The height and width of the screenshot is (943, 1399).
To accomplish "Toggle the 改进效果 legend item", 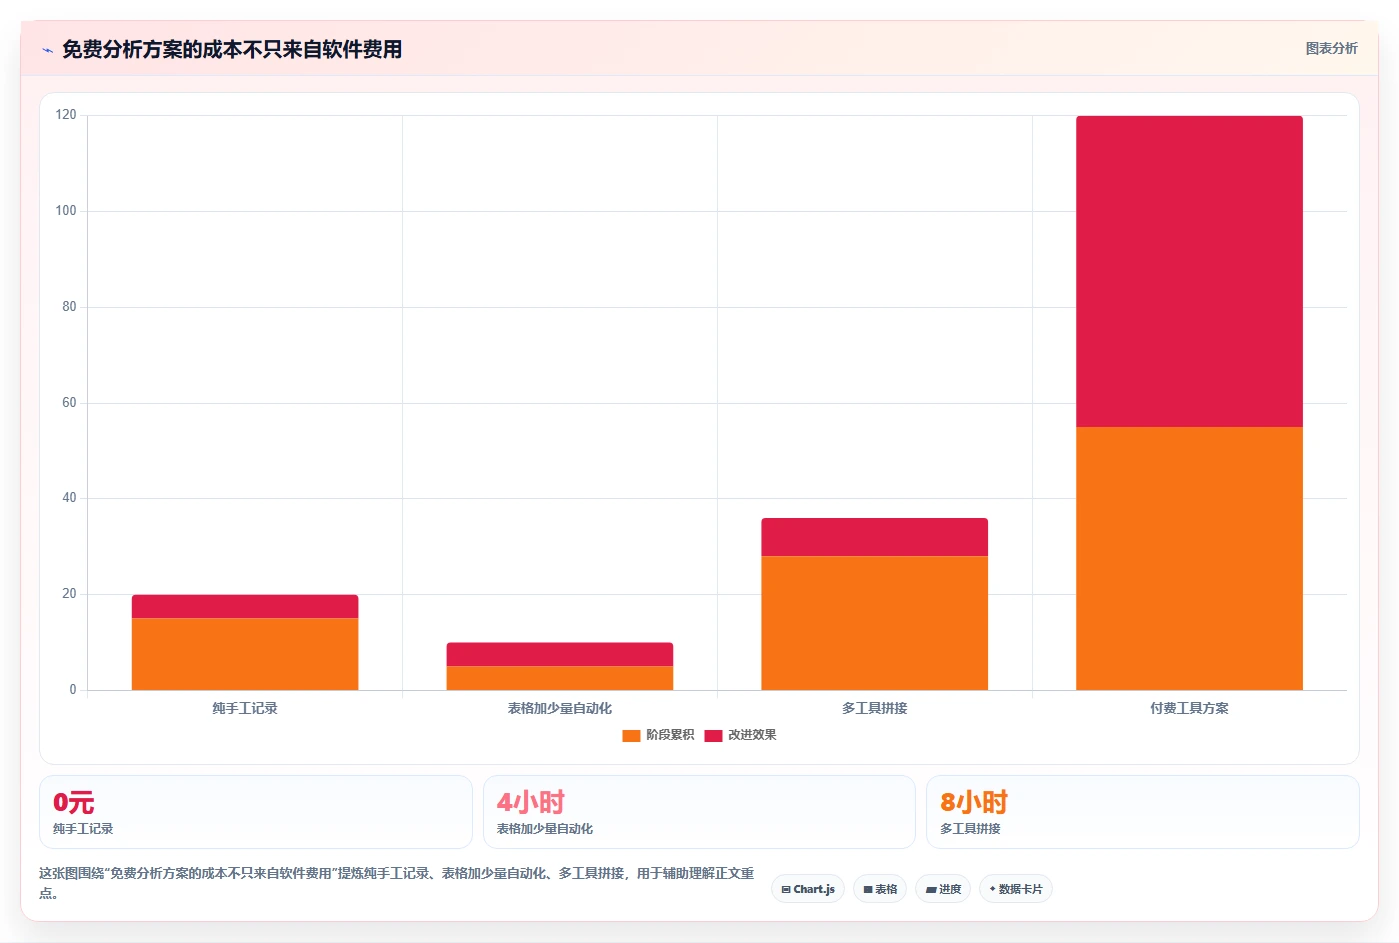I will point(740,735).
